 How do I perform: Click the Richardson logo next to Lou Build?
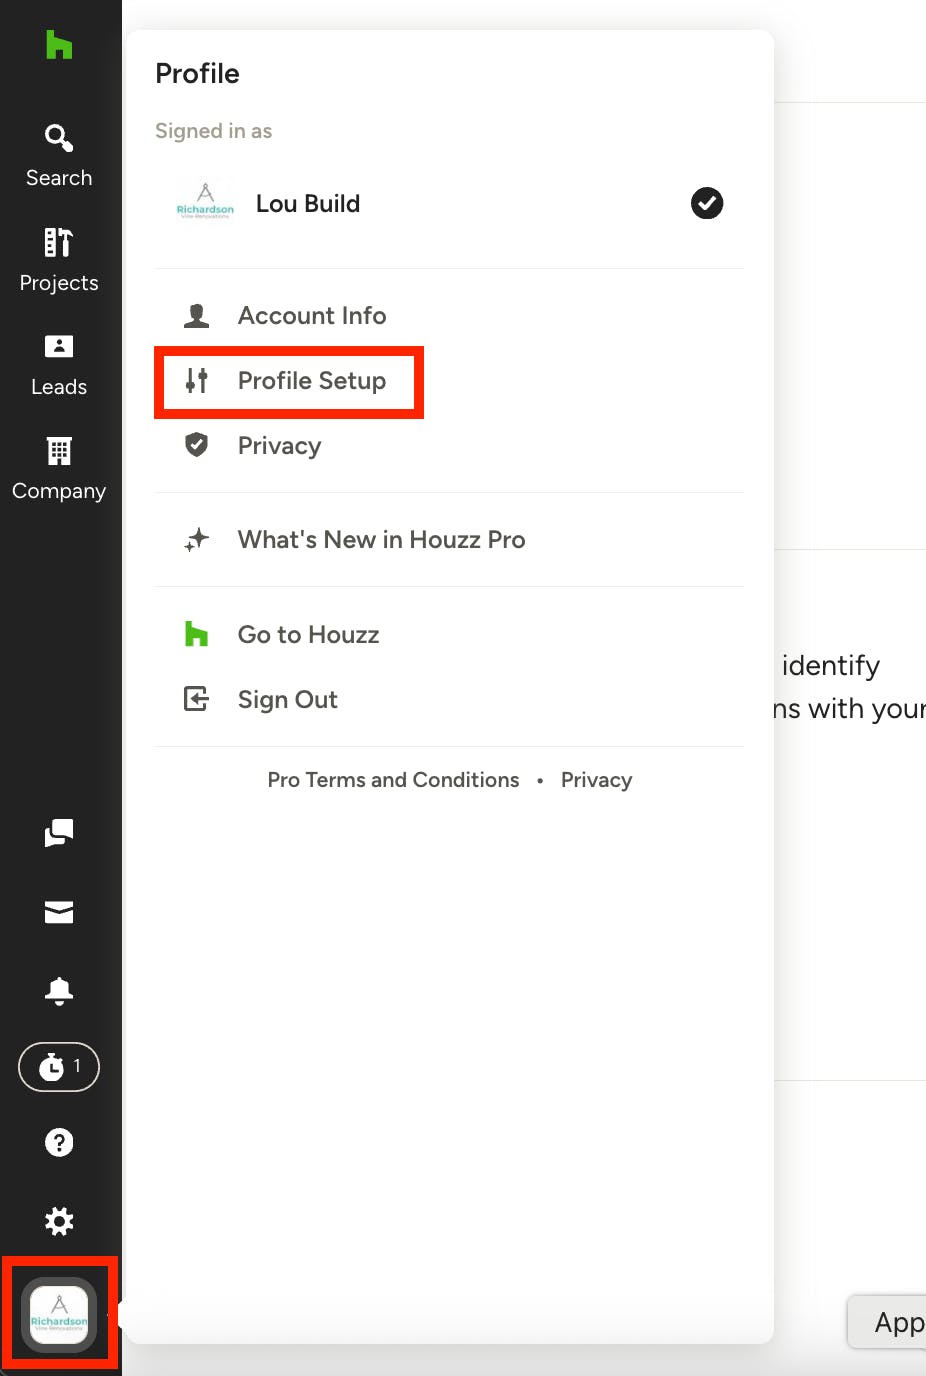(205, 202)
